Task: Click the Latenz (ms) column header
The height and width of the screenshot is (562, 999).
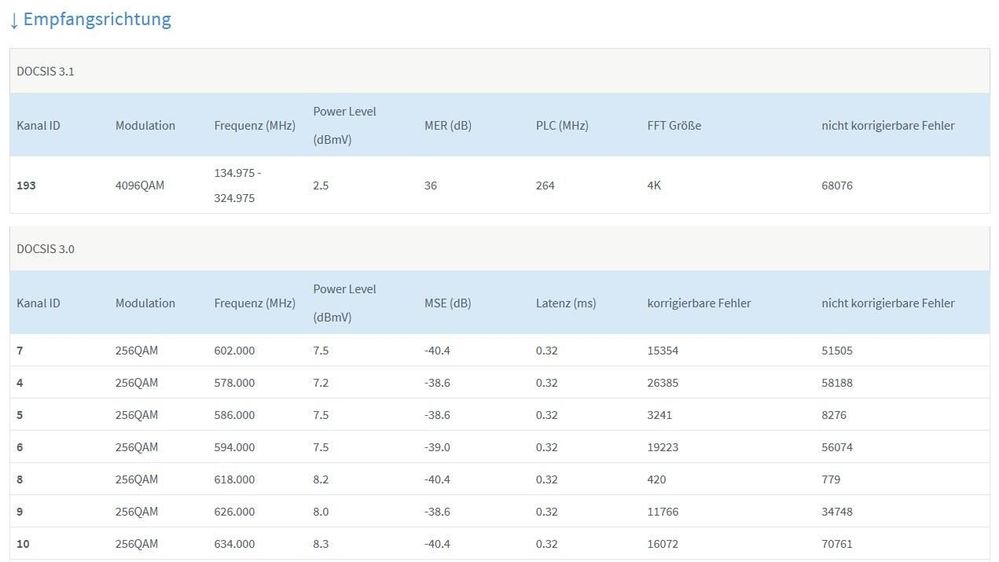Action: (x=565, y=303)
